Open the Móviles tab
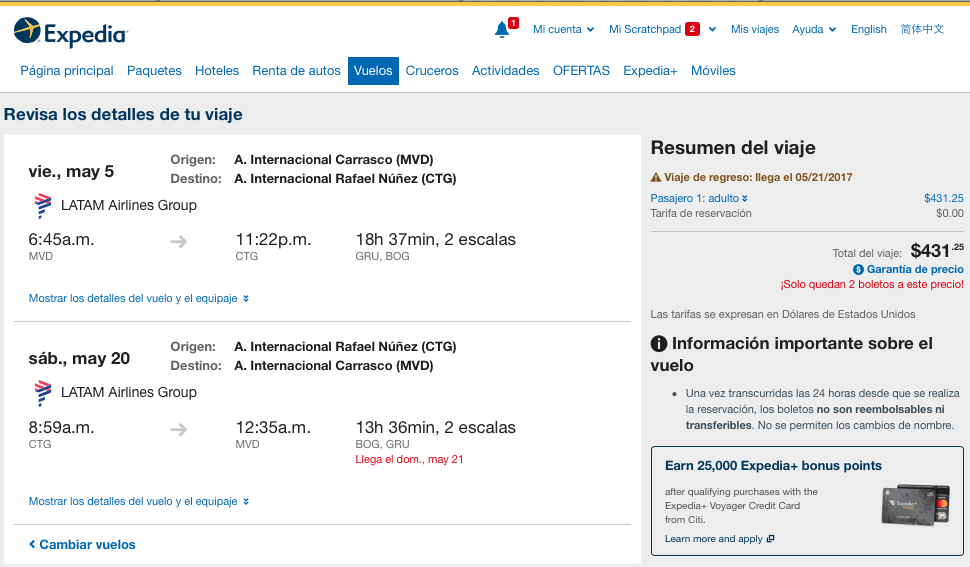This screenshot has width=970, height=567. click(713, 70)
